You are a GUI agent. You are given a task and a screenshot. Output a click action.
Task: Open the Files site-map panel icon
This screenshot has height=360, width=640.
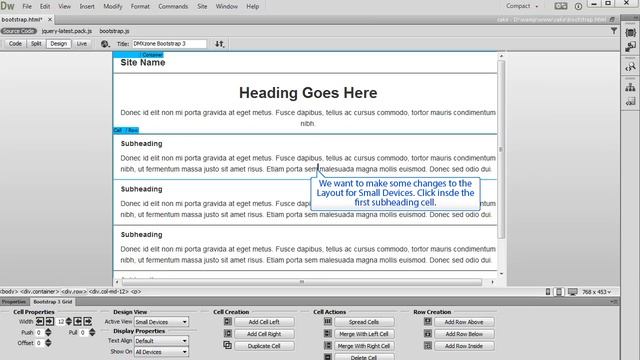coord(630,87)
